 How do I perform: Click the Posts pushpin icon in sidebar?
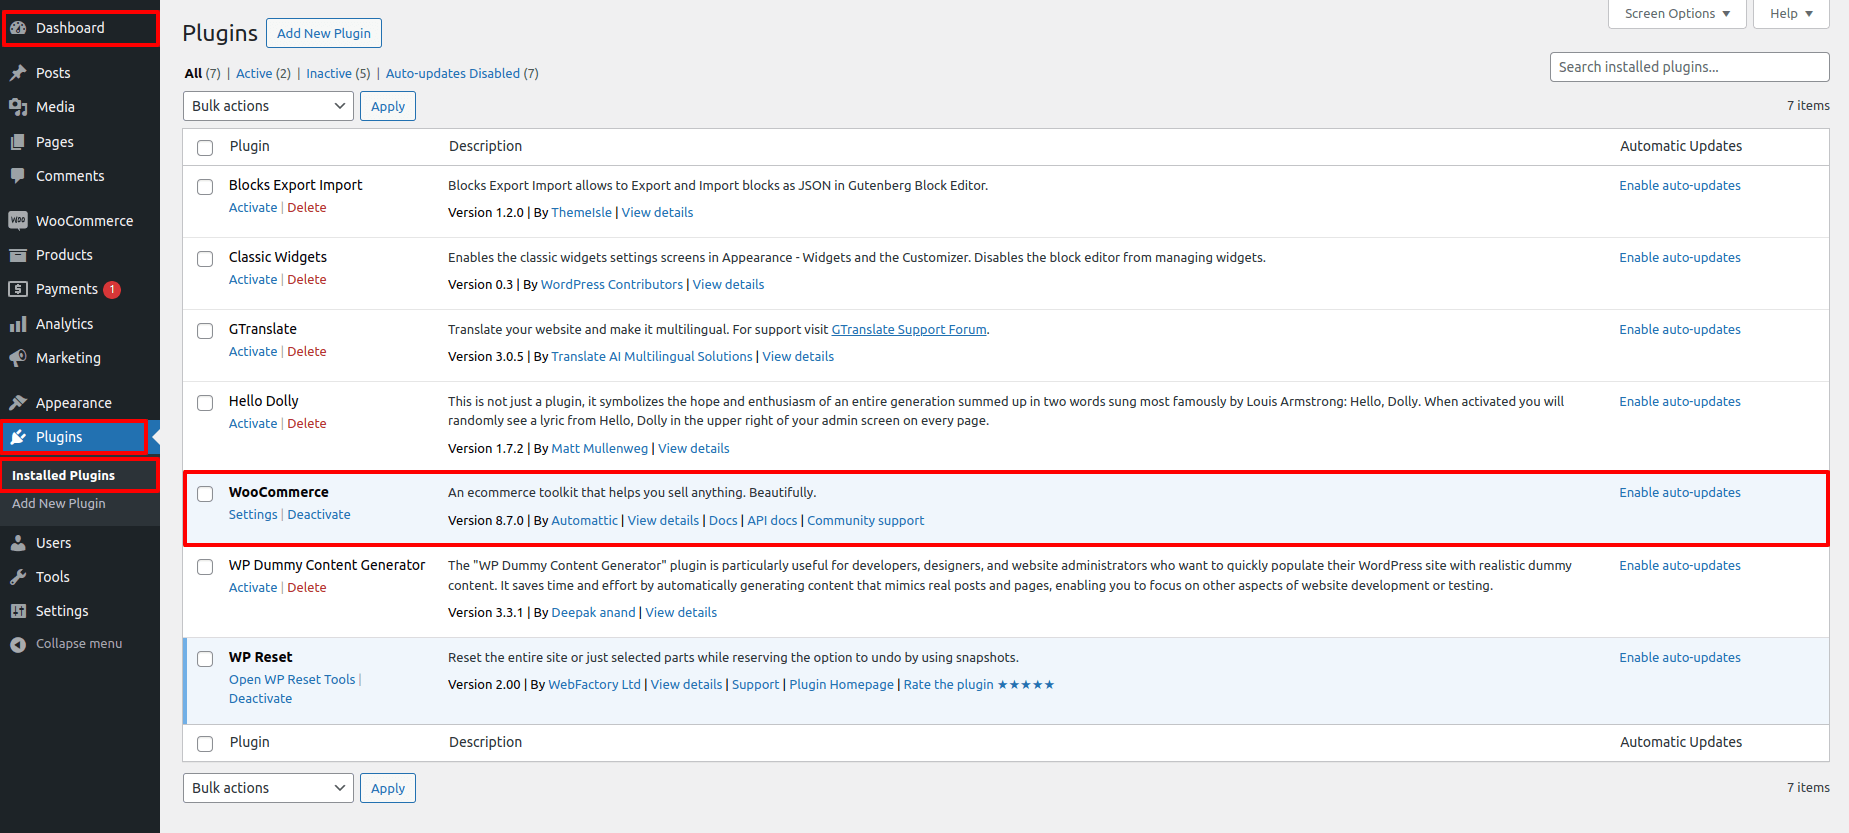coord(18,73)
